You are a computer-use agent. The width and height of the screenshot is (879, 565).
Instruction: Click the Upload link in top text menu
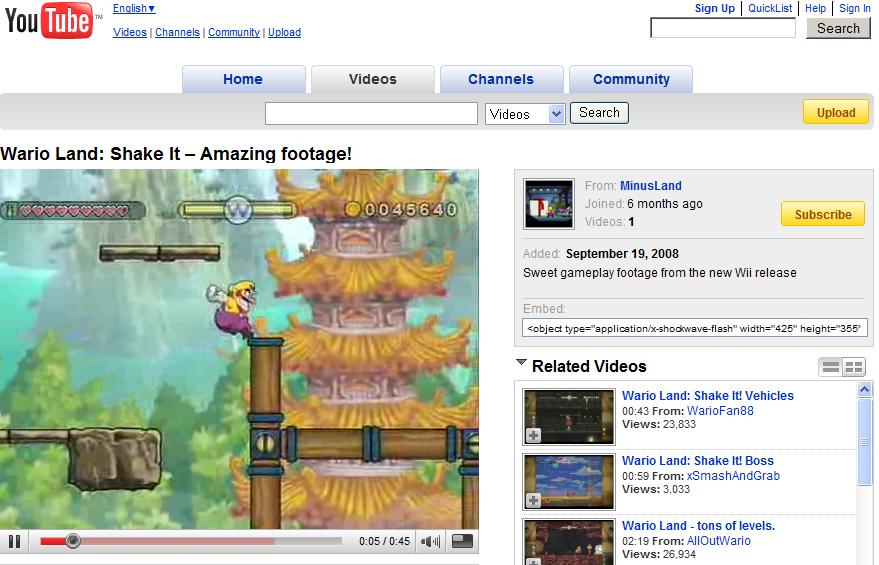pos(284,32)
